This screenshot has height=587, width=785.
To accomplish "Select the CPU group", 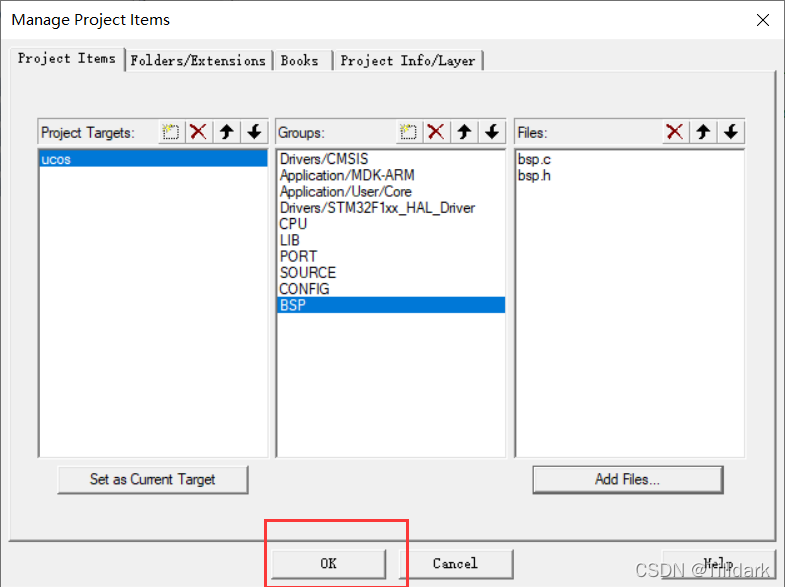I will 390,224.
